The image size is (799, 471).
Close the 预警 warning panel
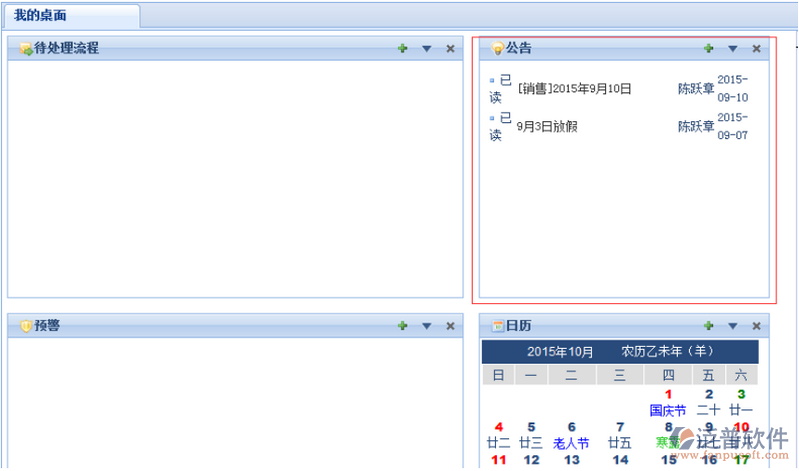point(450,325)
